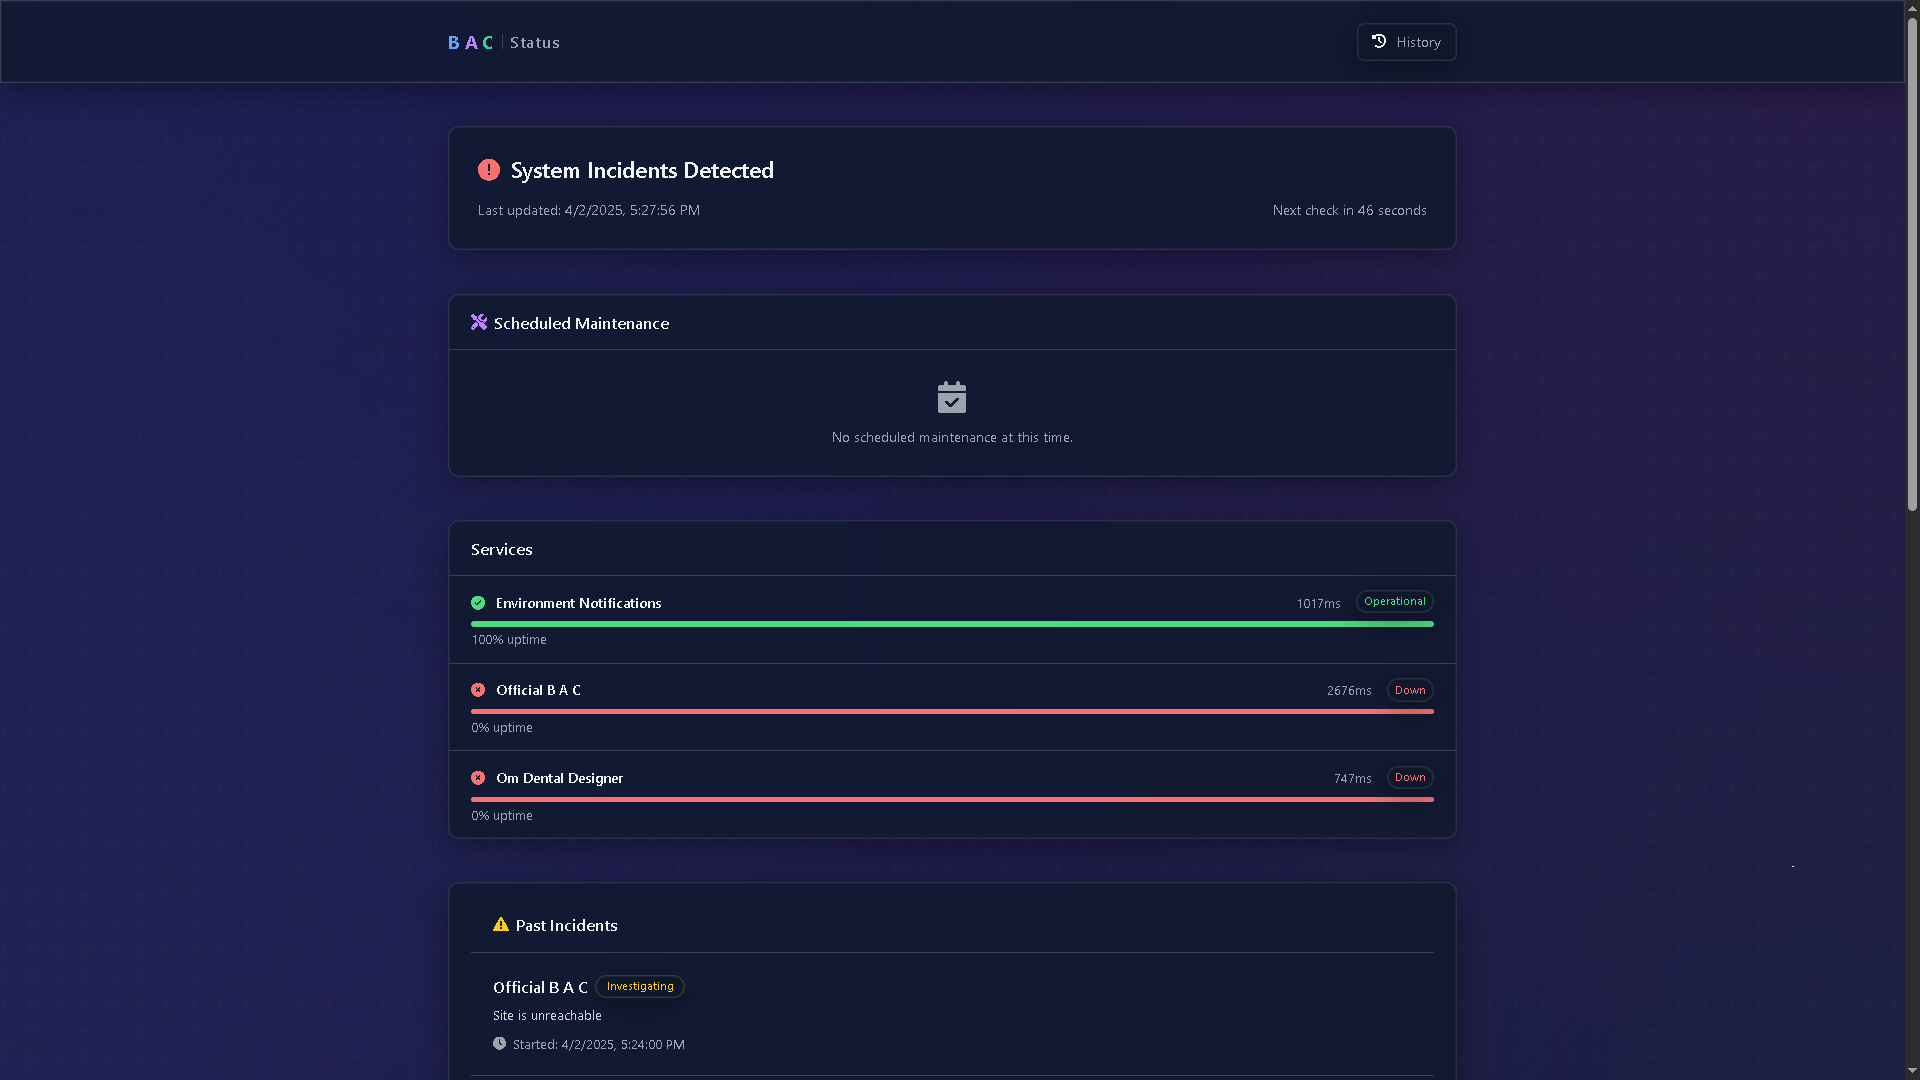Viewport: 1920px width, 1080px height.
Task: Click the clock icon next to the incident start time
Action: pos(499,1043)
